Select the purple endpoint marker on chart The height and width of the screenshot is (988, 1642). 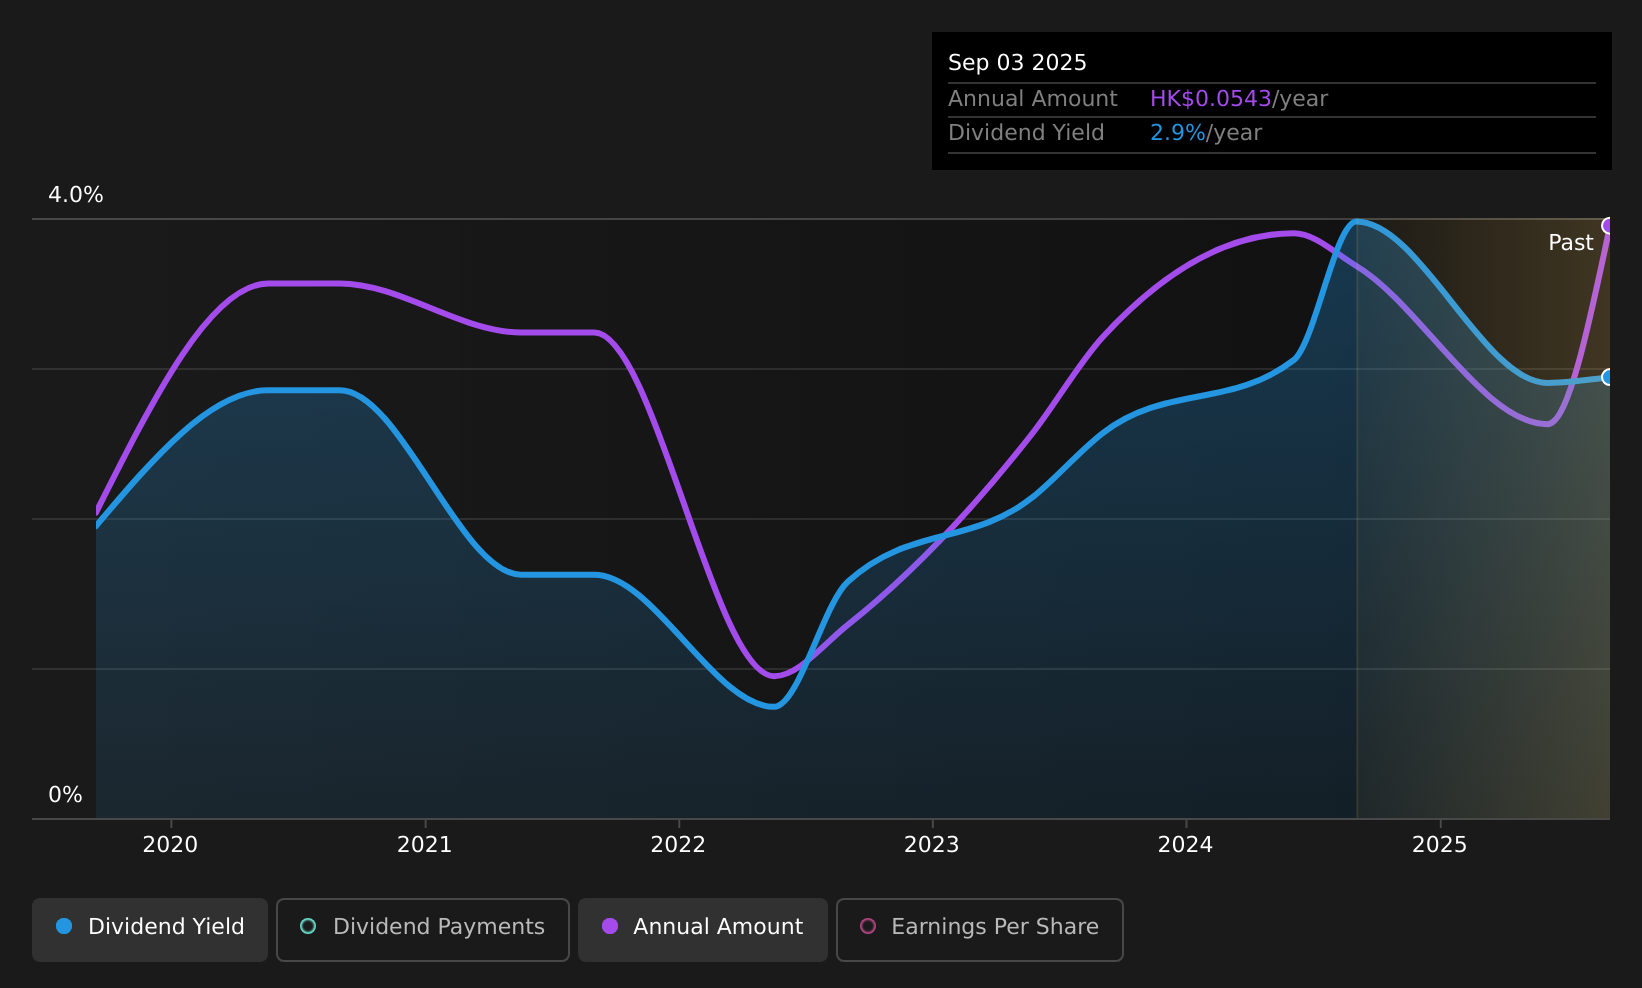[x=1608, y=226]
